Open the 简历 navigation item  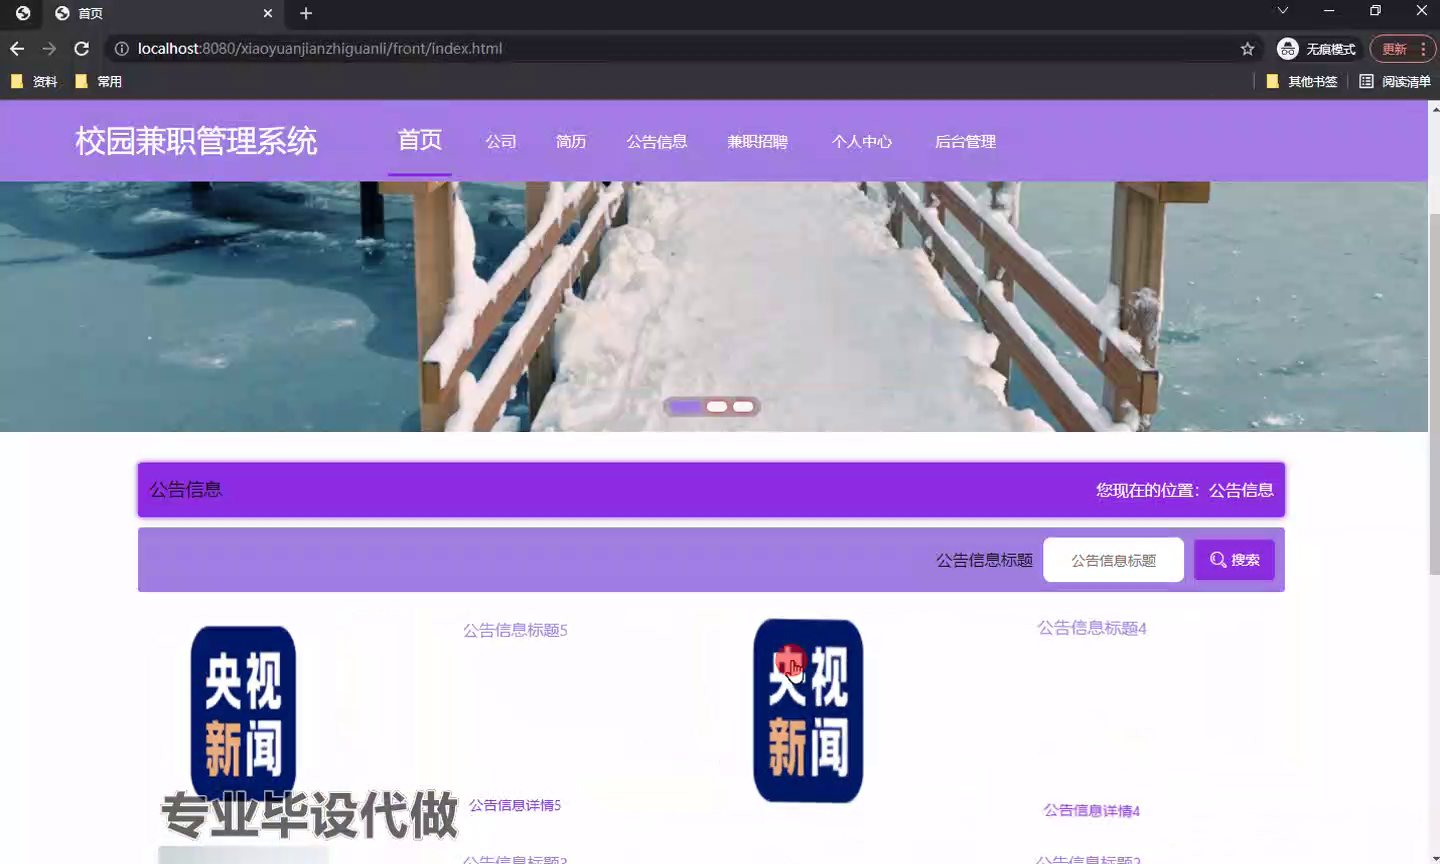click(571, 141)
